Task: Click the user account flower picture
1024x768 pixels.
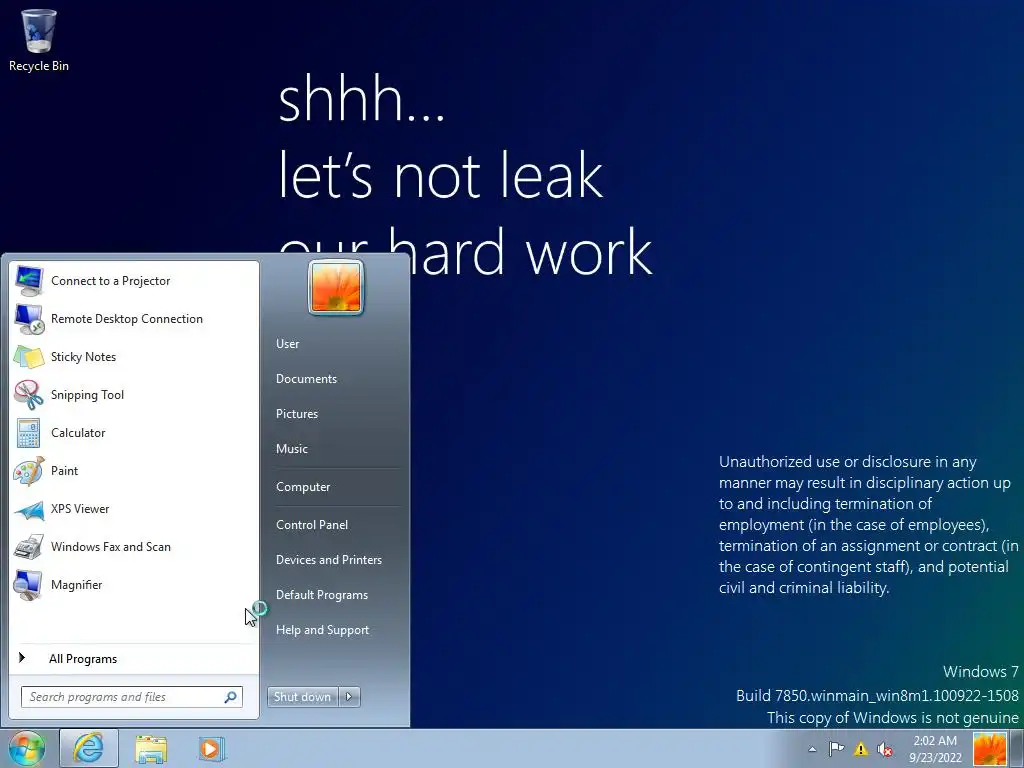Action: (336, 287)
